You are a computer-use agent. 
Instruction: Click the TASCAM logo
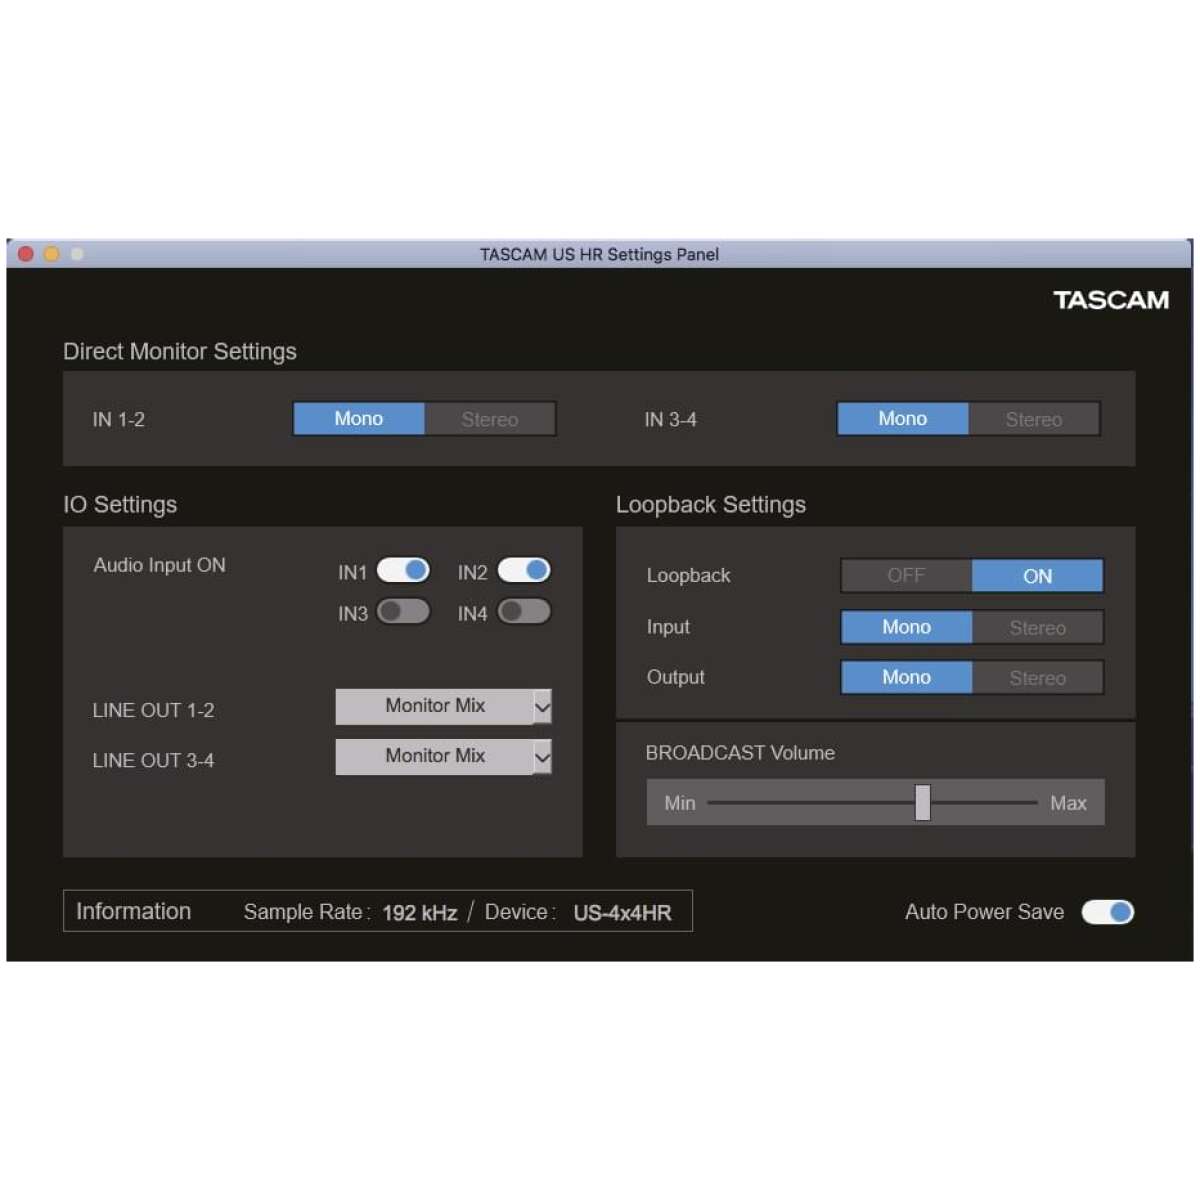[x=1111, y=300]
